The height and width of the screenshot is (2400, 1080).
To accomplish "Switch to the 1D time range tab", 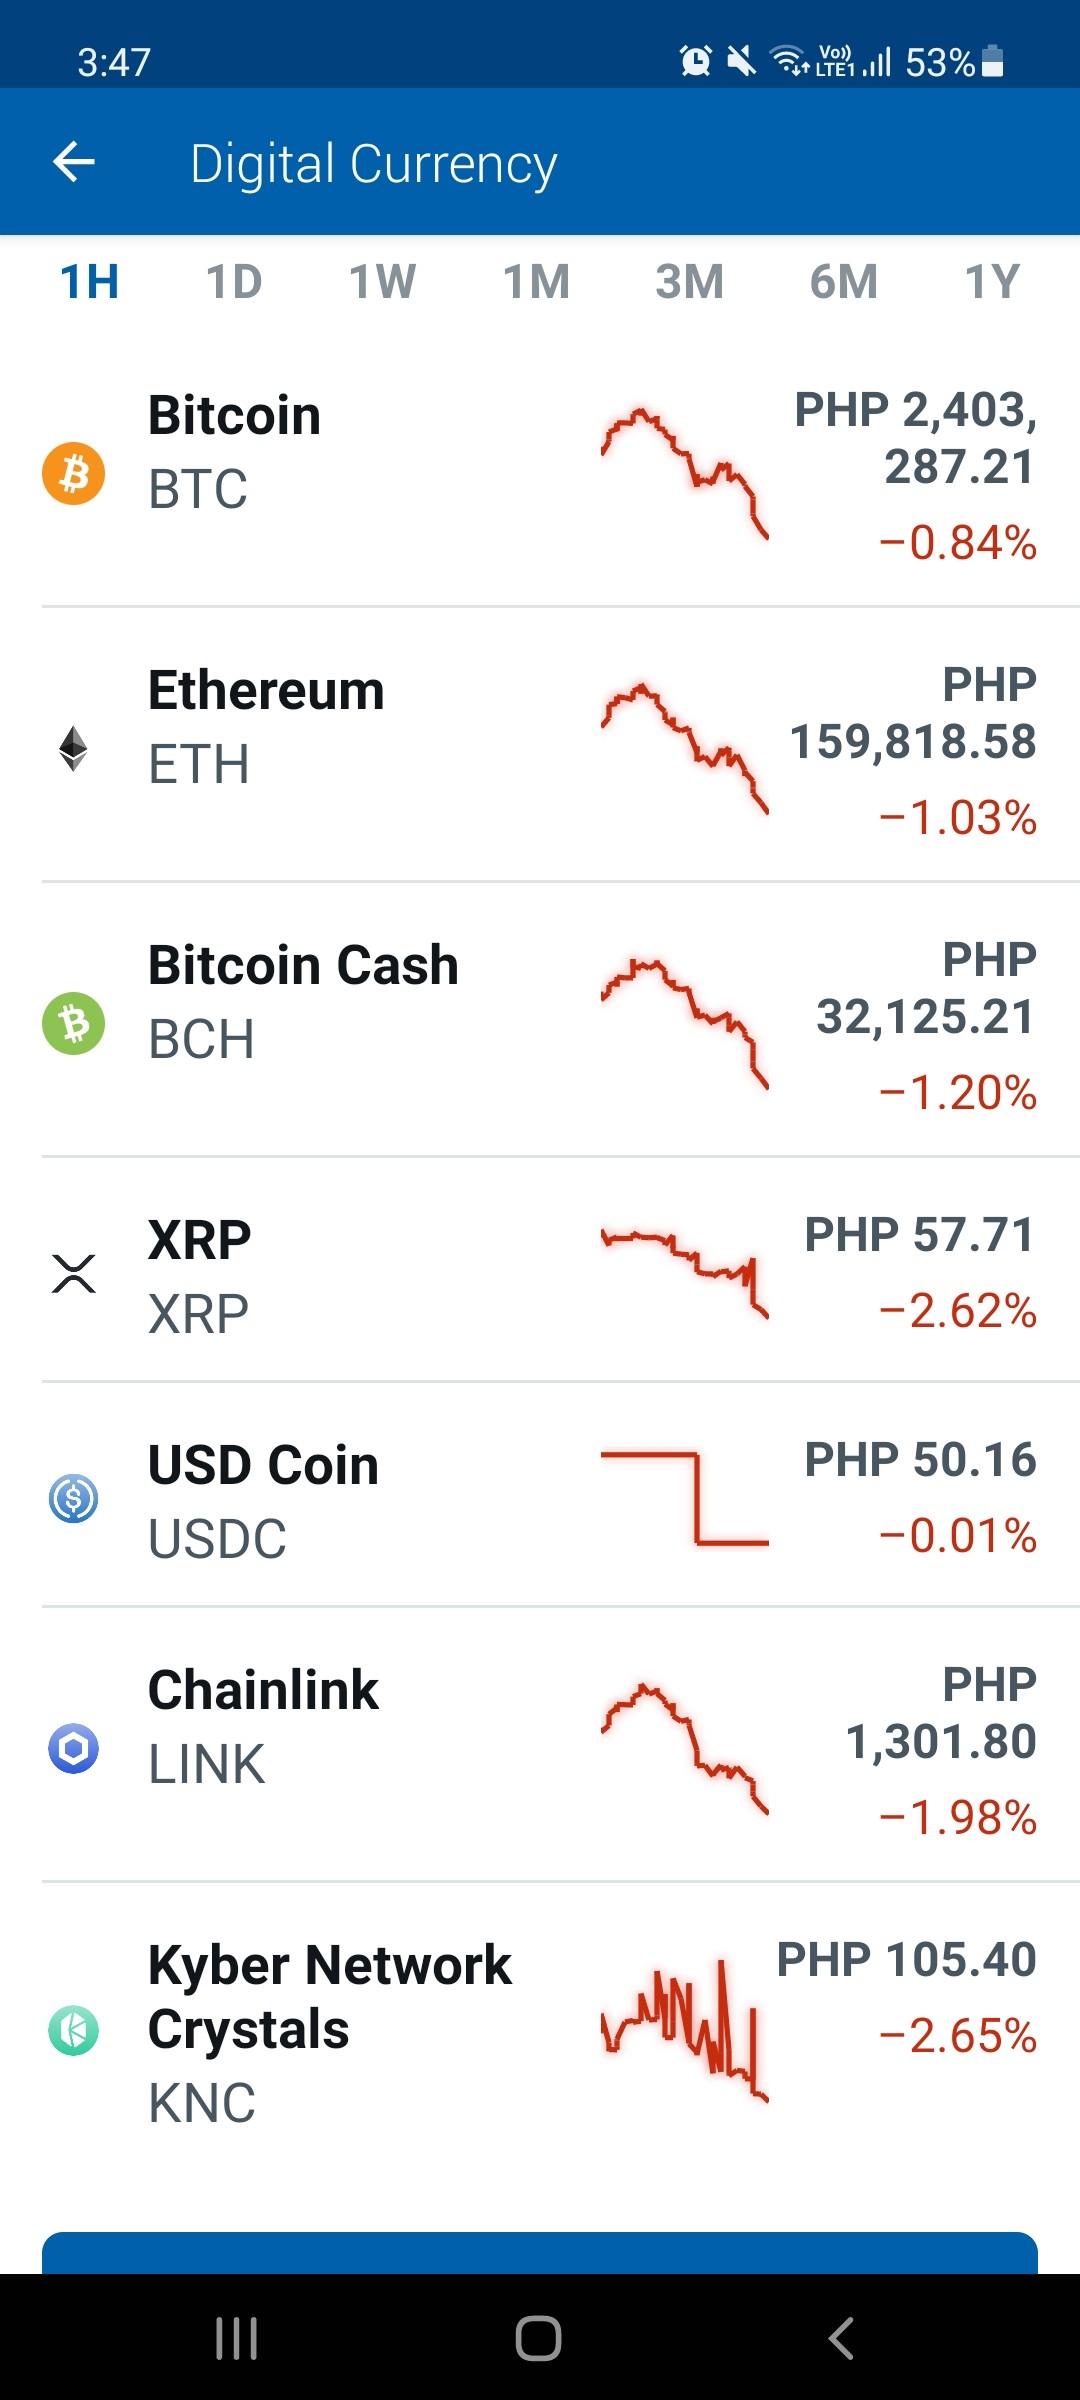I will [x=234, y=281].
